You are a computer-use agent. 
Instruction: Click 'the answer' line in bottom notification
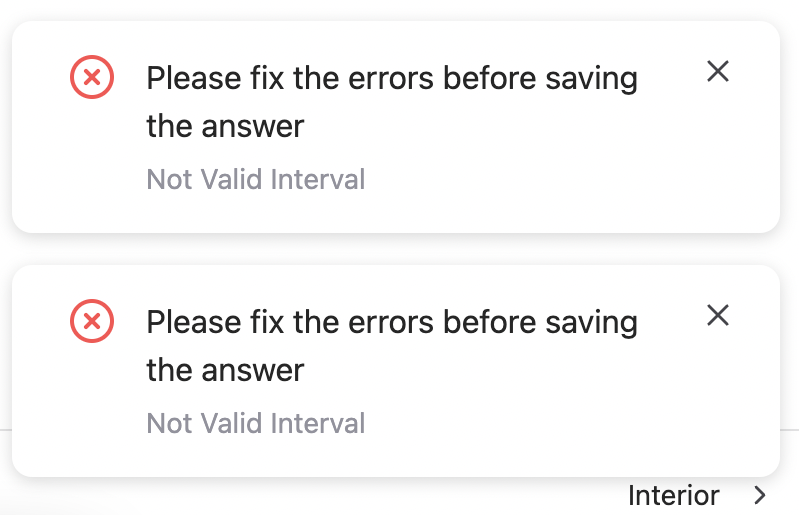[x=225, y=370]
